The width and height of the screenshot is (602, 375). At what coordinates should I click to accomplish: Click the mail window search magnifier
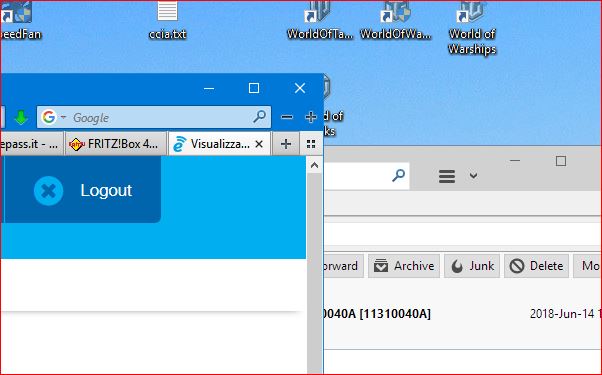point(399,175)
